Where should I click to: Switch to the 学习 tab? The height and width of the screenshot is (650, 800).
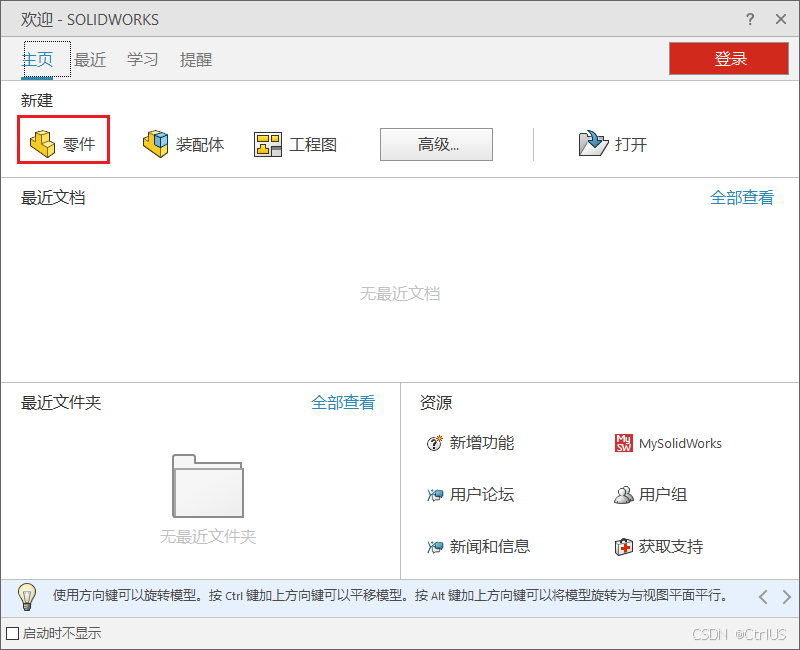[142, 60]
